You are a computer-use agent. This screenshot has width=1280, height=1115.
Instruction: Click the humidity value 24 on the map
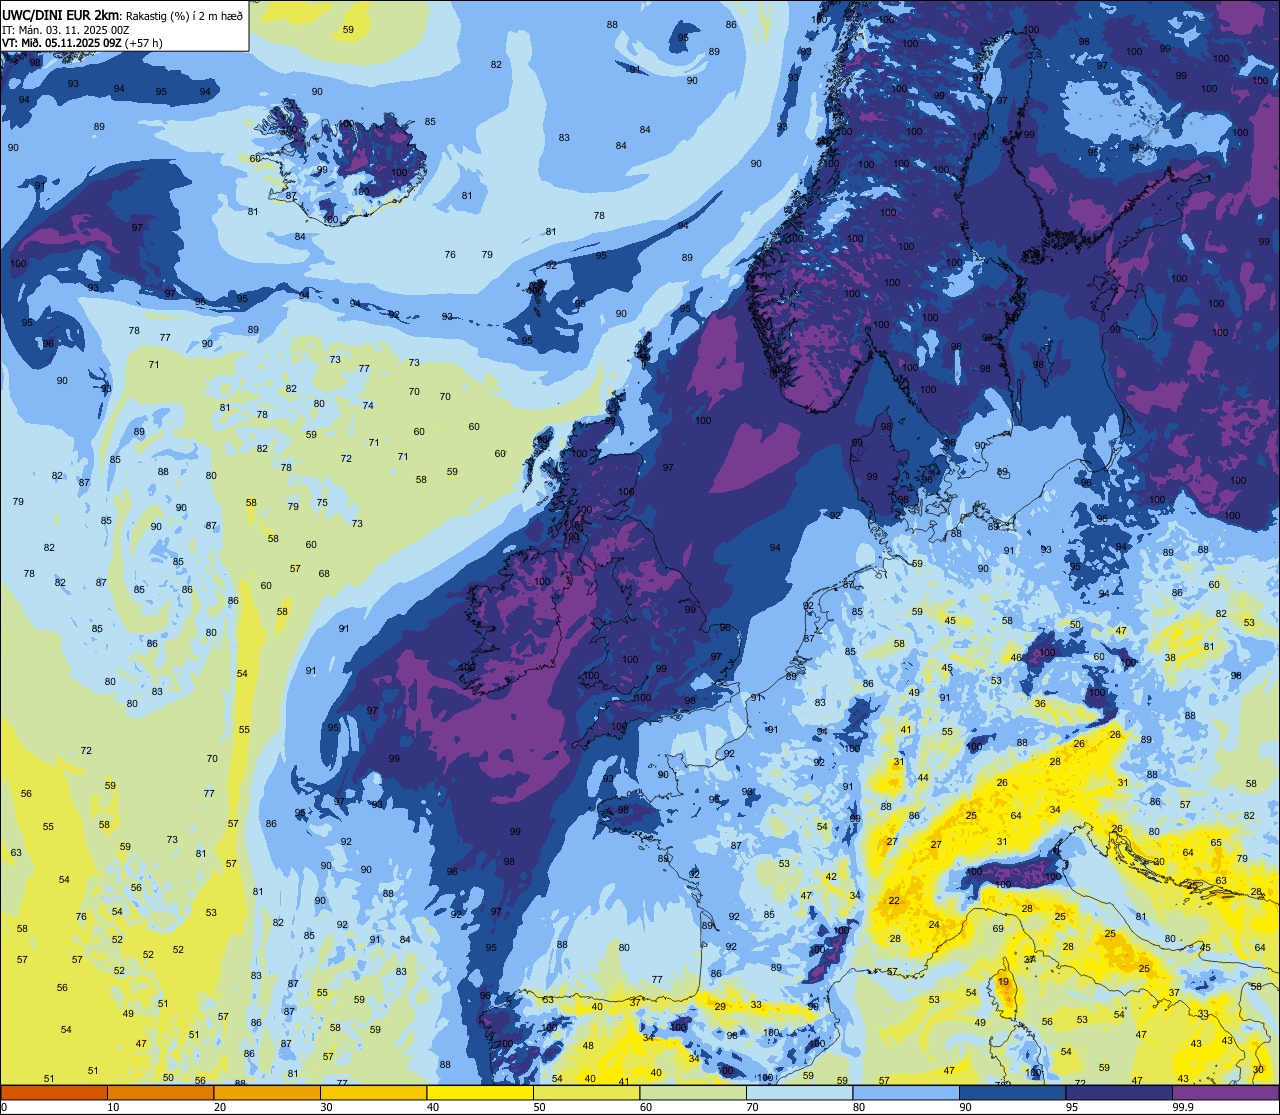[934, 925]
